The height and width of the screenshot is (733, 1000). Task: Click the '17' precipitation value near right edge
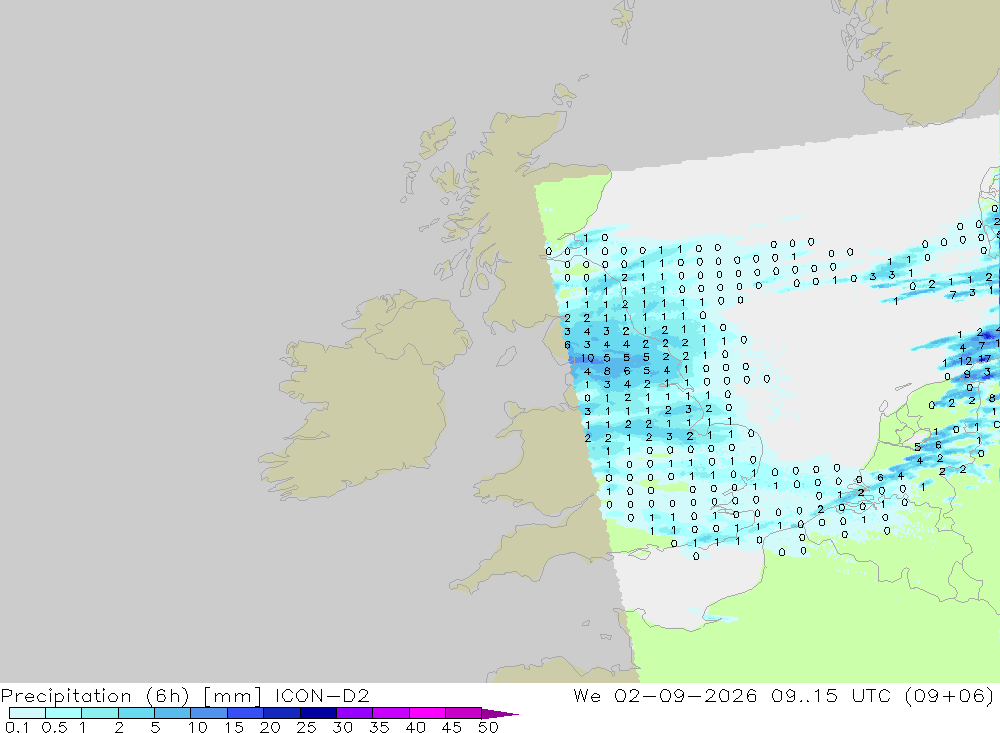point(985,359)
